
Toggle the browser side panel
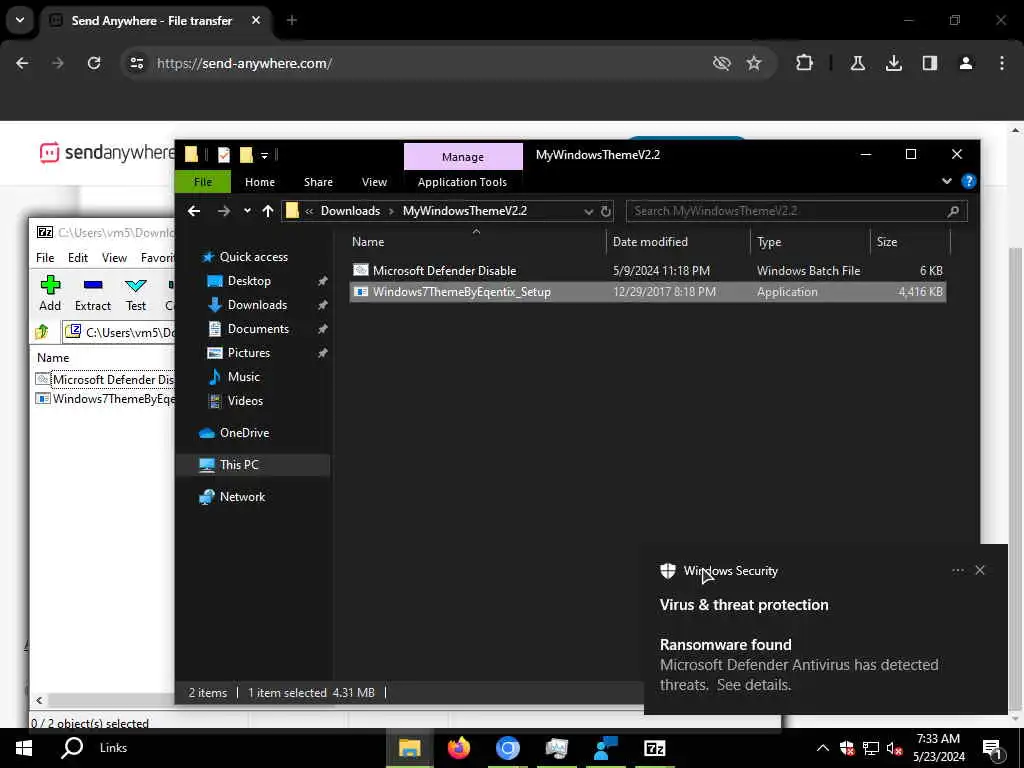click(x=930, y=63)
